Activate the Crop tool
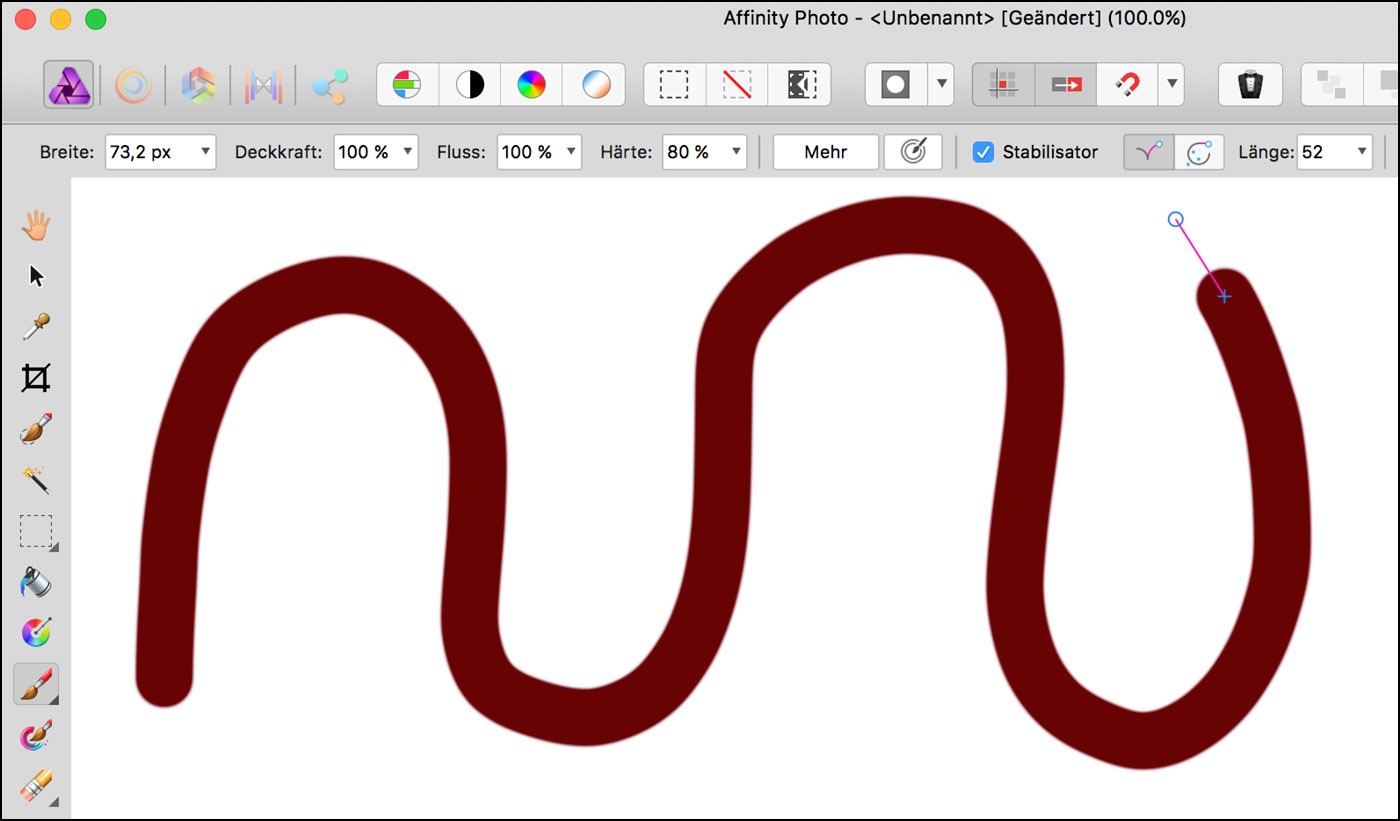This screenshot has width=1400, height=821. tap(37, 378)
